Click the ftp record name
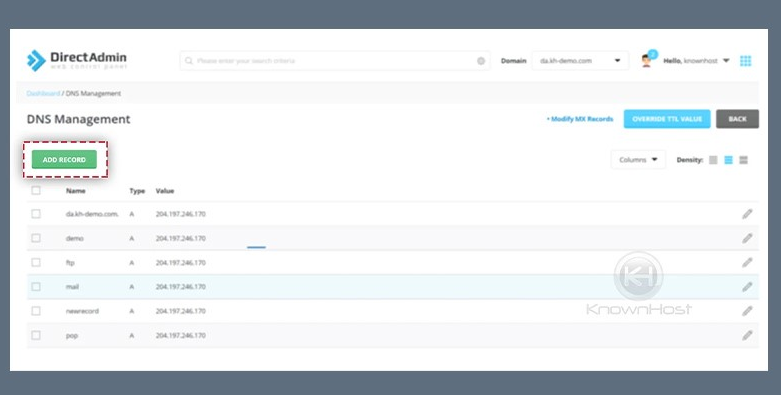781x395 pixels. 70,263
